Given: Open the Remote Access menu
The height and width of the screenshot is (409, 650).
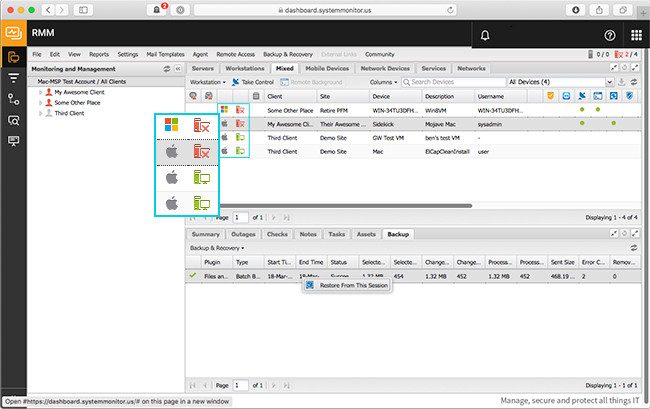Looking at the screenshot, I should pos(235,54).
